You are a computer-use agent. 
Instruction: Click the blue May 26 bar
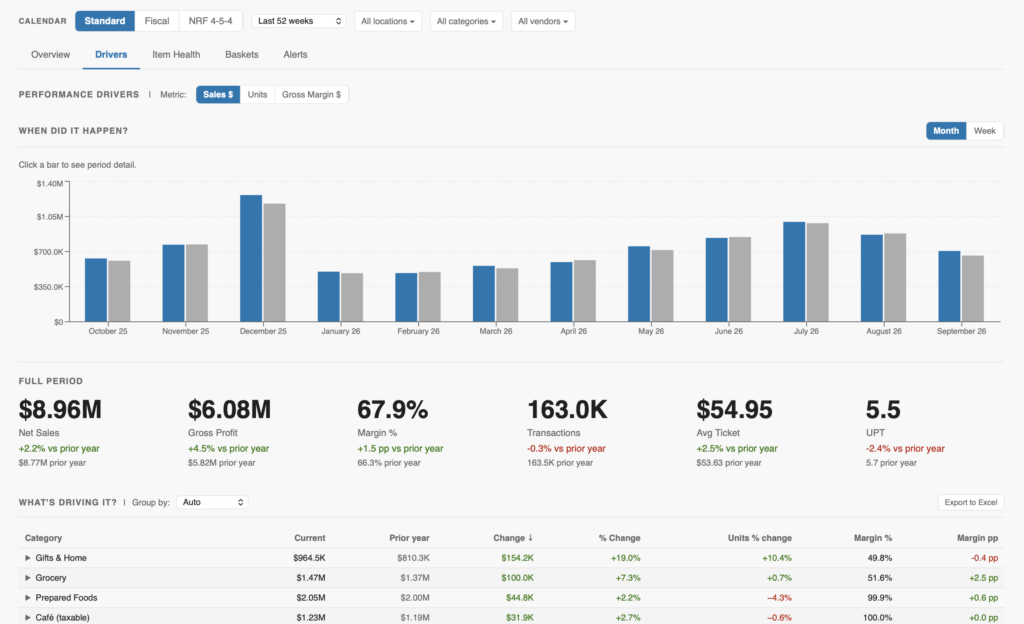coord(639,284)
